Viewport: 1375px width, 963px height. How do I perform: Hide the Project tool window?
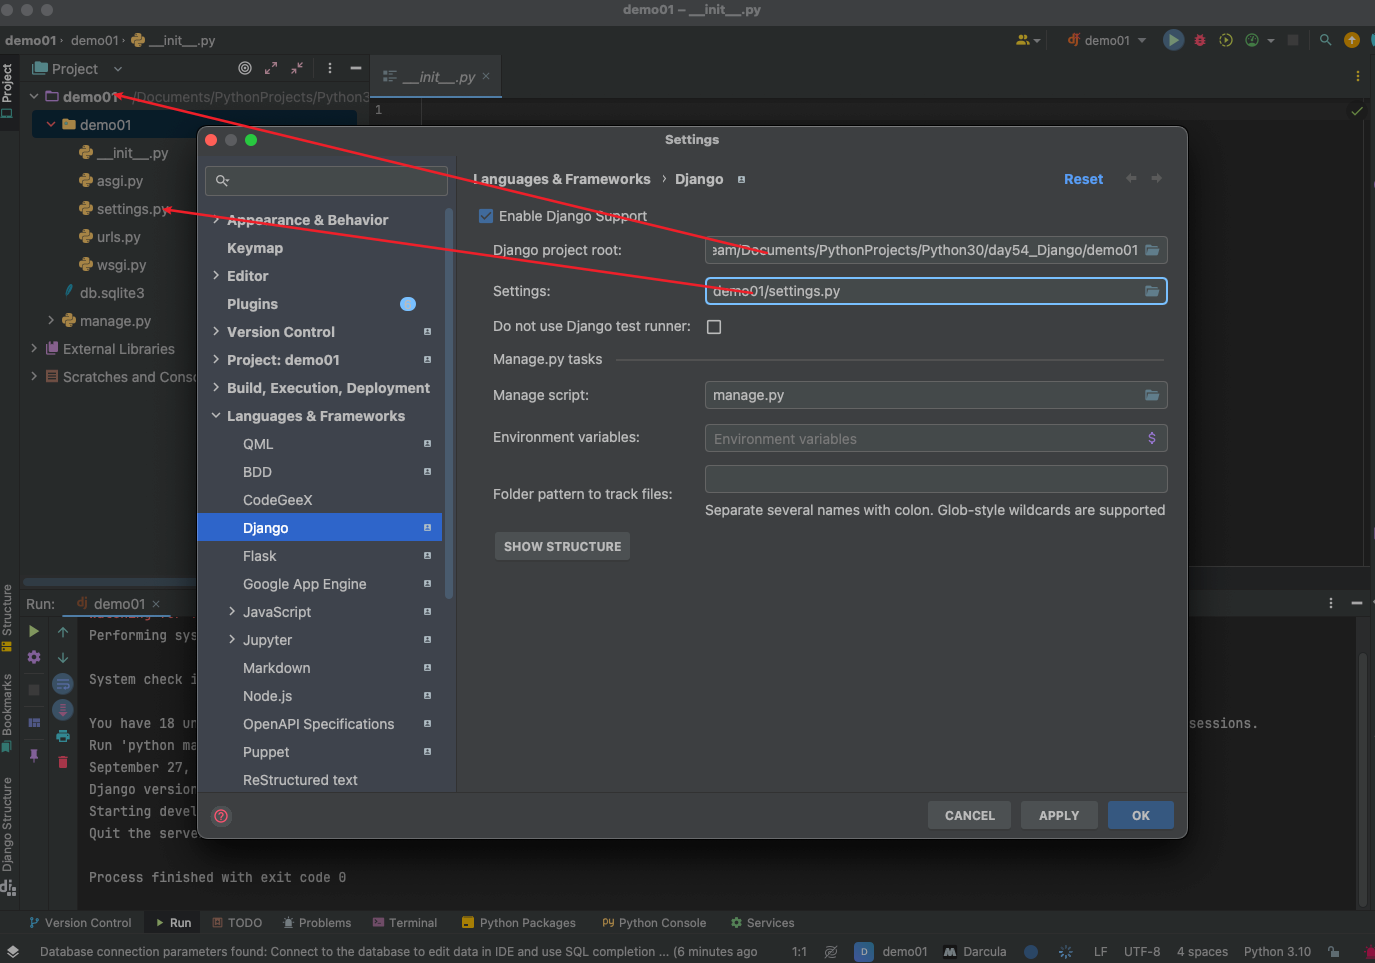pyautogui.click(x=356, y=68)
